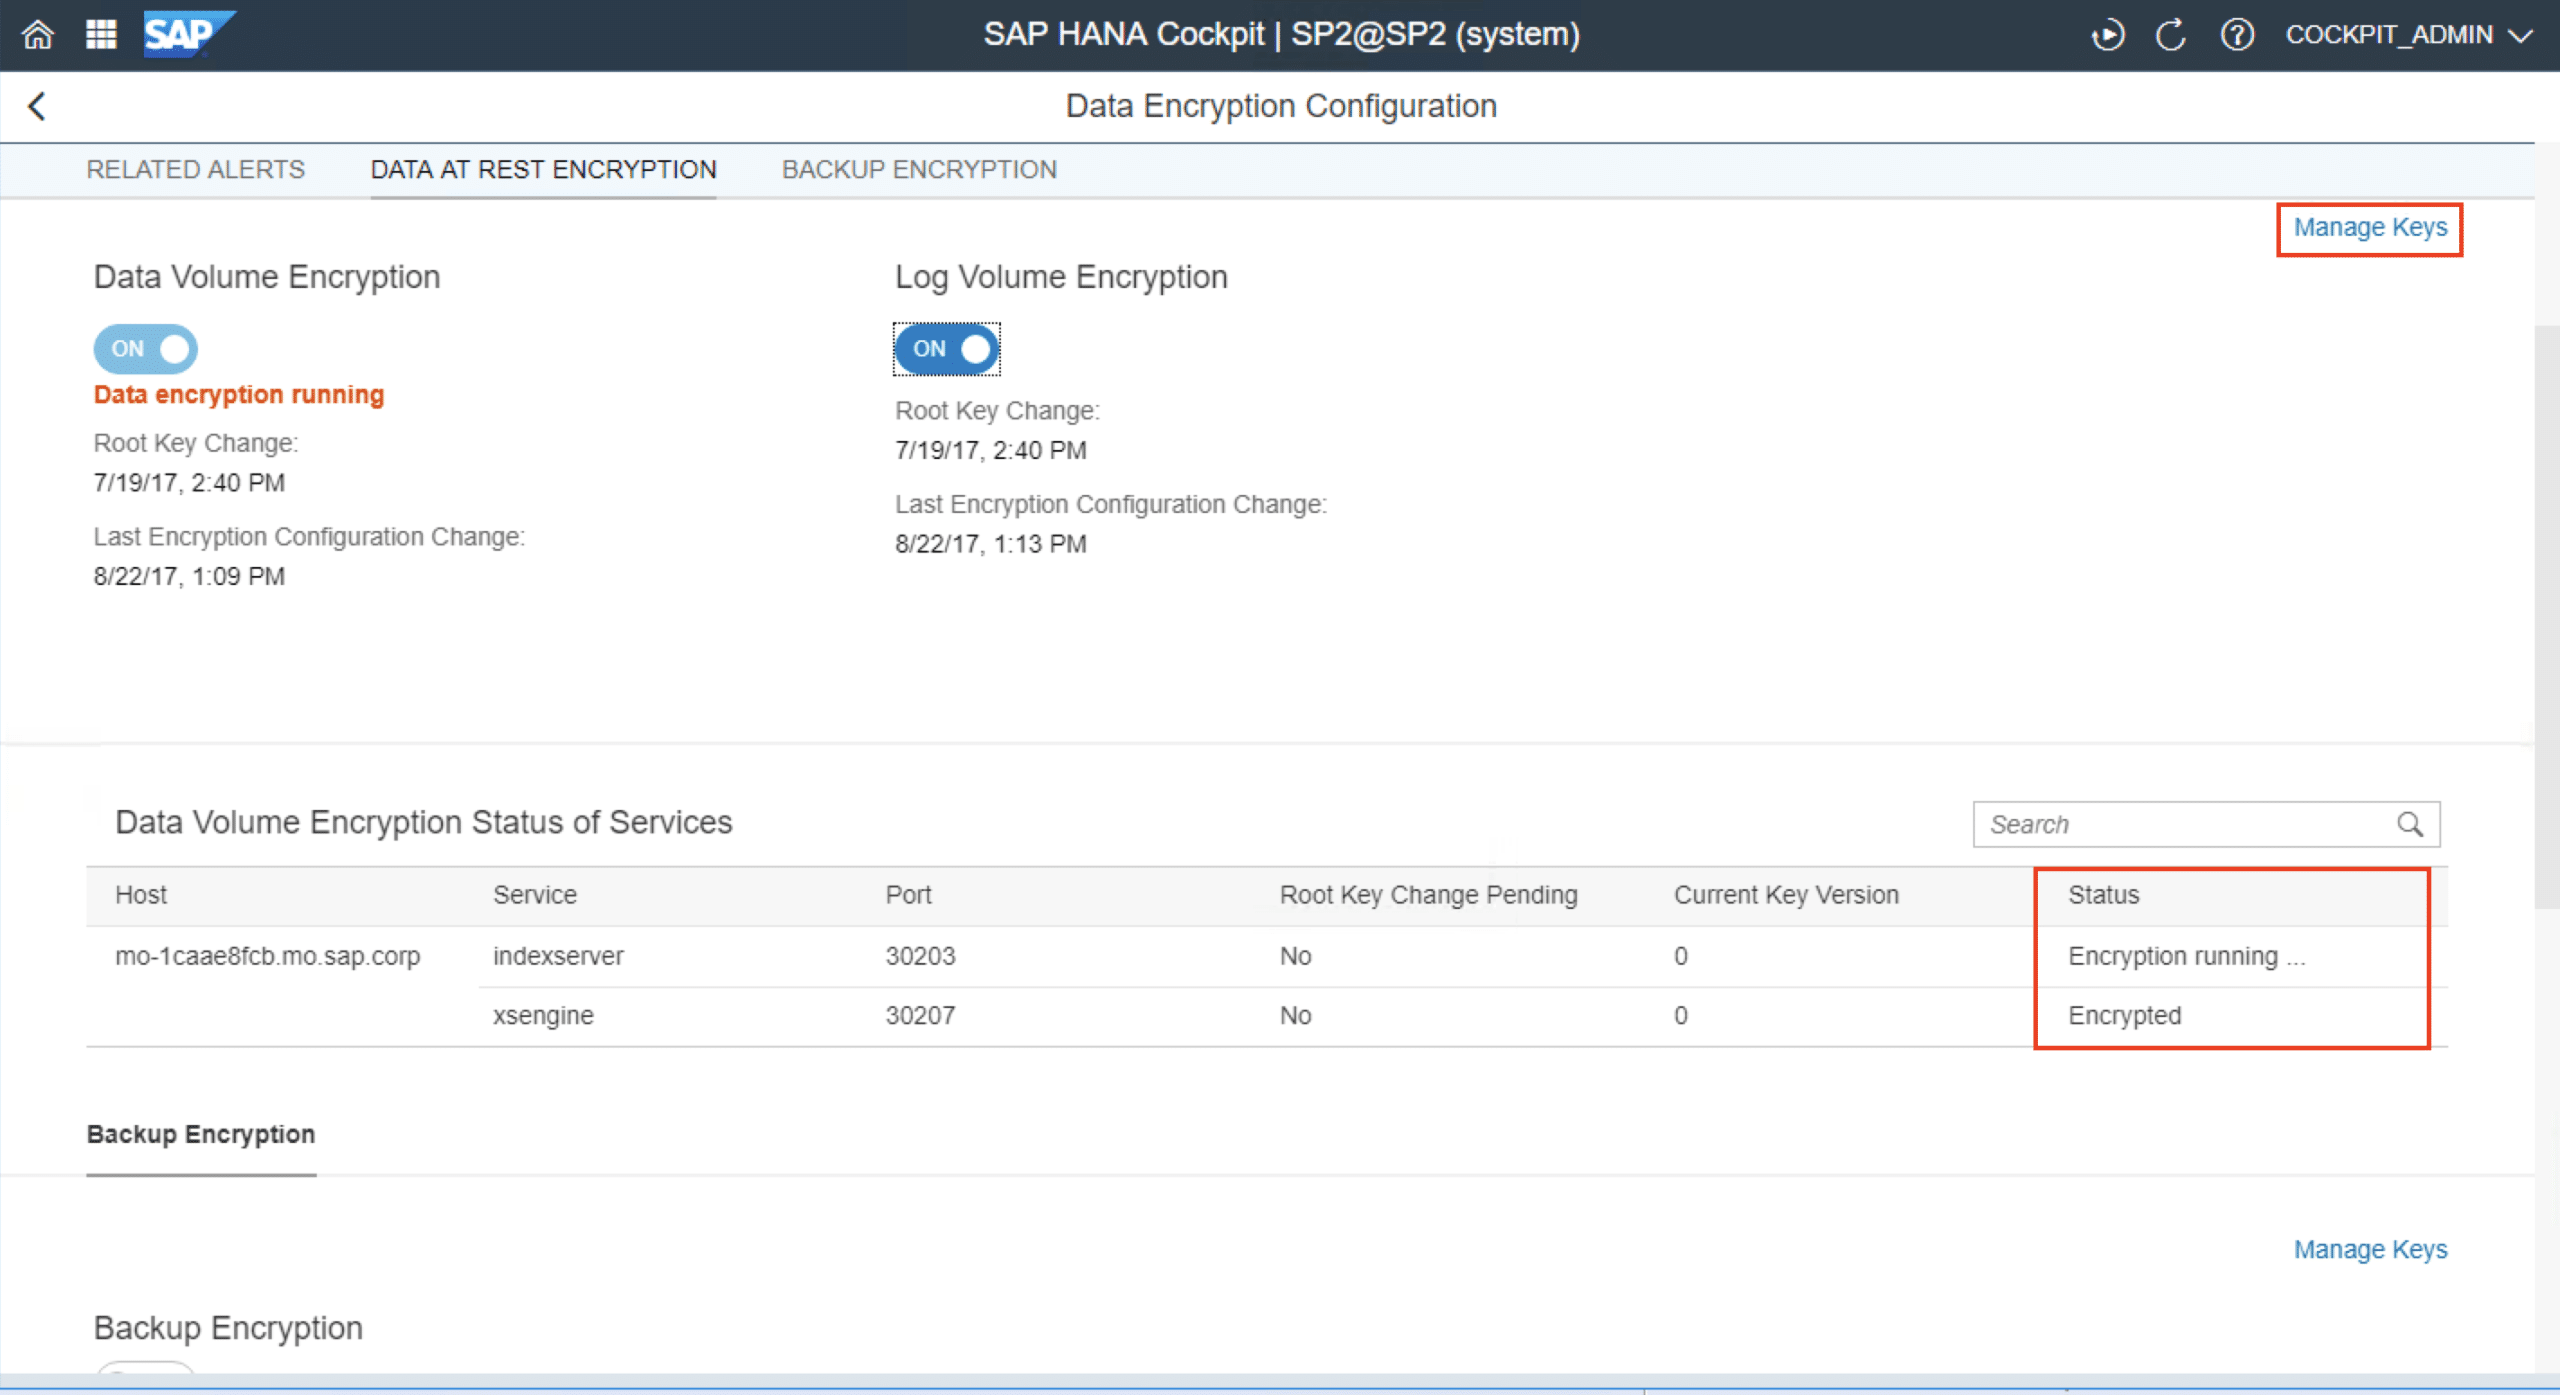
Task: Click the auto-refresh play icon
Action: pos(2107,36)
